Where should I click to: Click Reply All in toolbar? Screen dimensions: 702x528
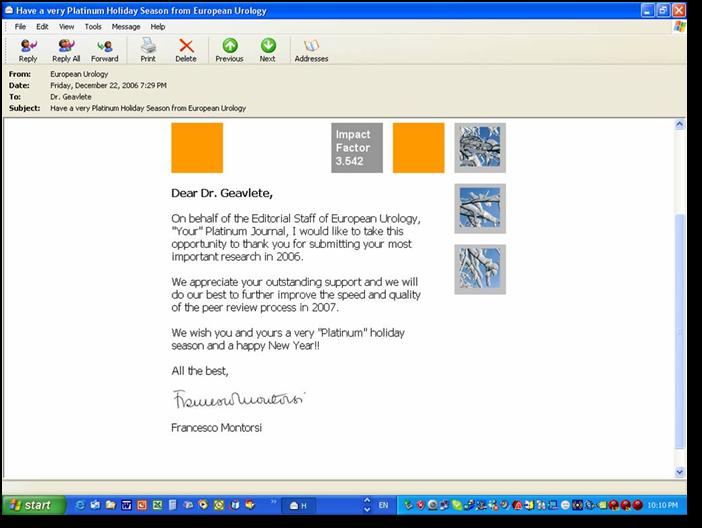(x=66, y=50)
